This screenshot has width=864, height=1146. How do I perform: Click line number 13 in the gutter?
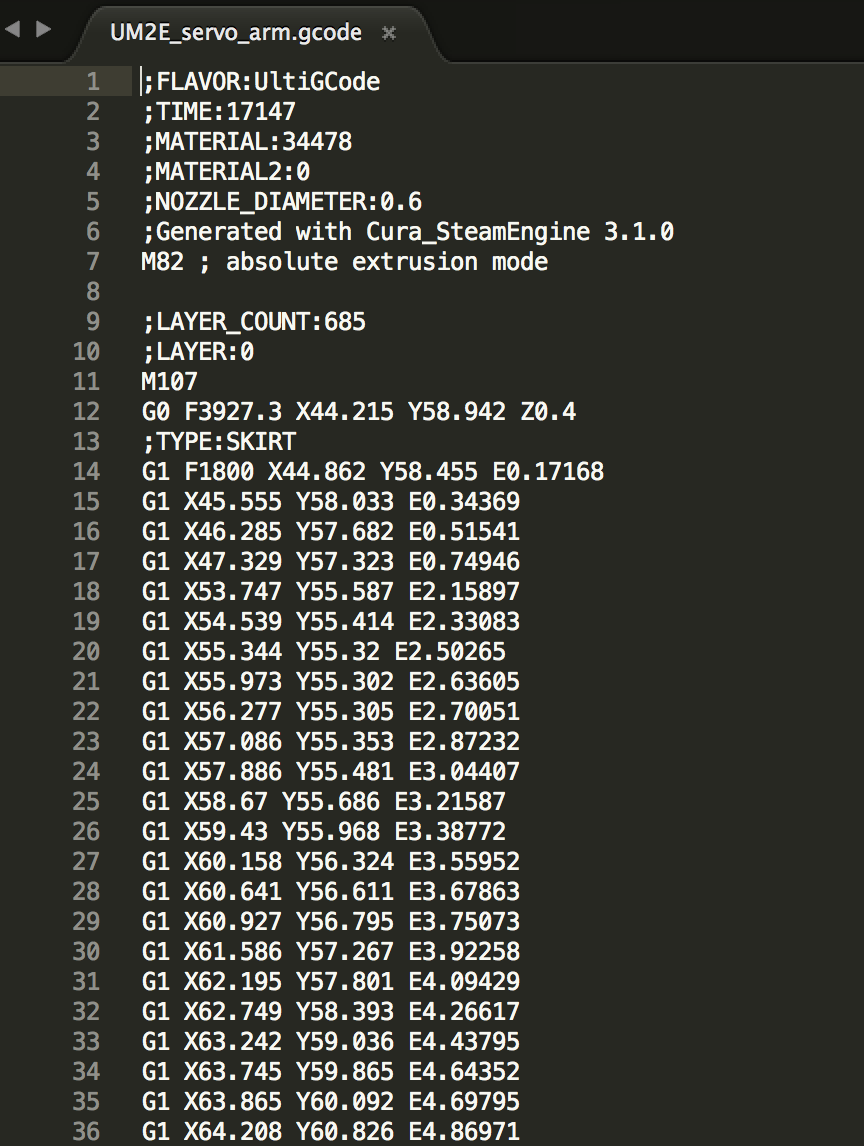pos(87,441)
